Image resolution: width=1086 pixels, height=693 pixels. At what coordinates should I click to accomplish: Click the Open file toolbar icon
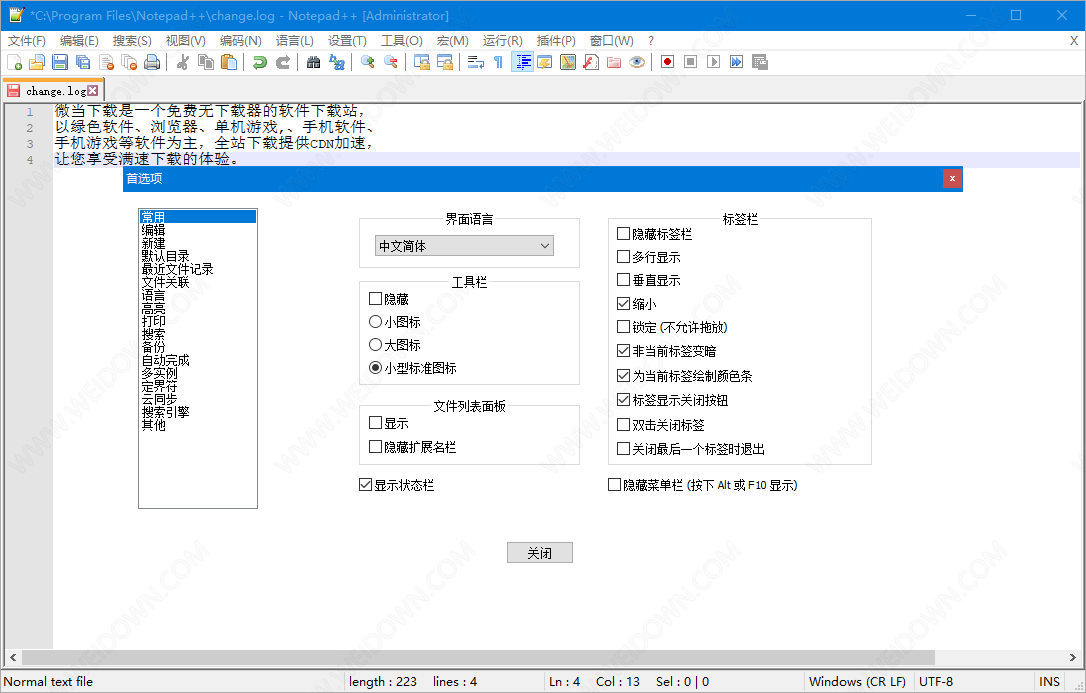pyautogui.click(x=37, y=62)
